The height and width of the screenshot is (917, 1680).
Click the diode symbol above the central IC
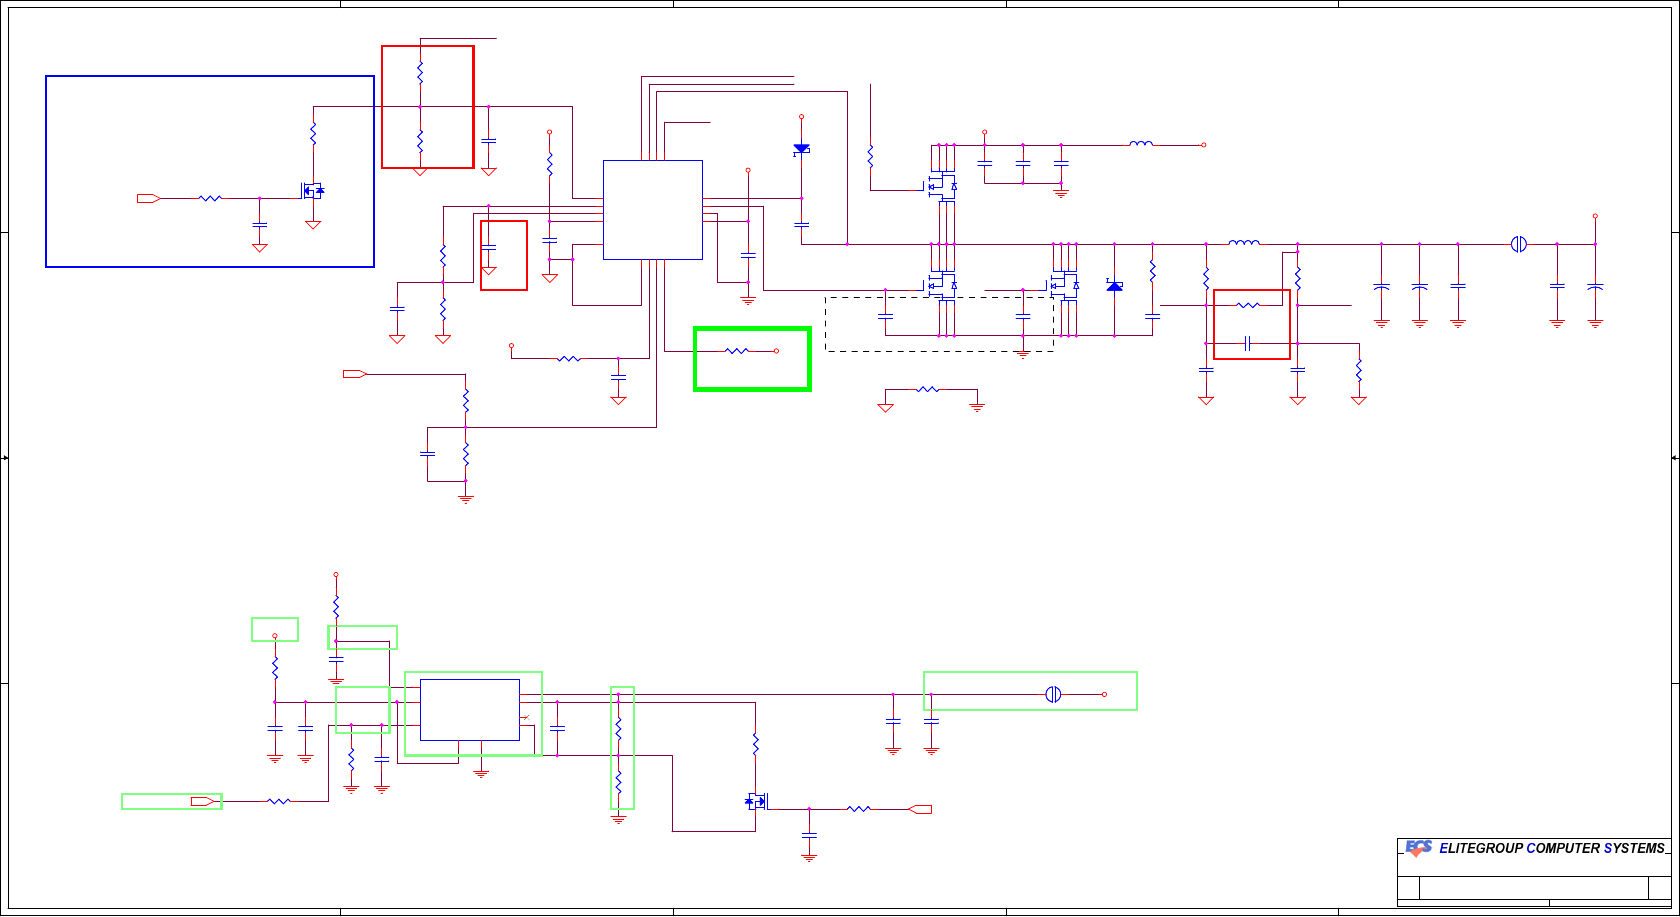coord(801,149)
